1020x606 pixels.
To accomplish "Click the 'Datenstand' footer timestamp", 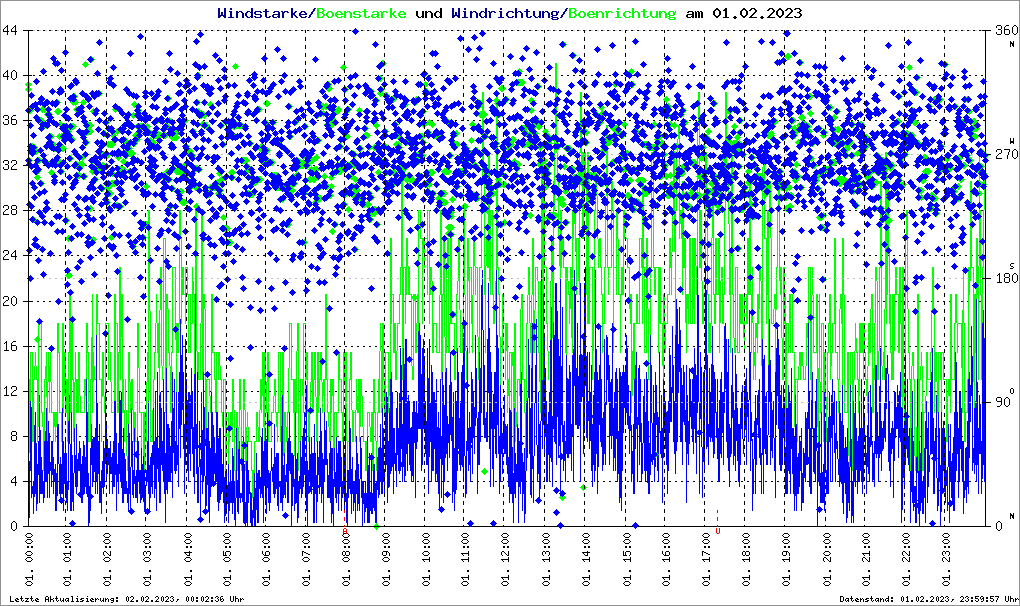I will click(928, 599).
